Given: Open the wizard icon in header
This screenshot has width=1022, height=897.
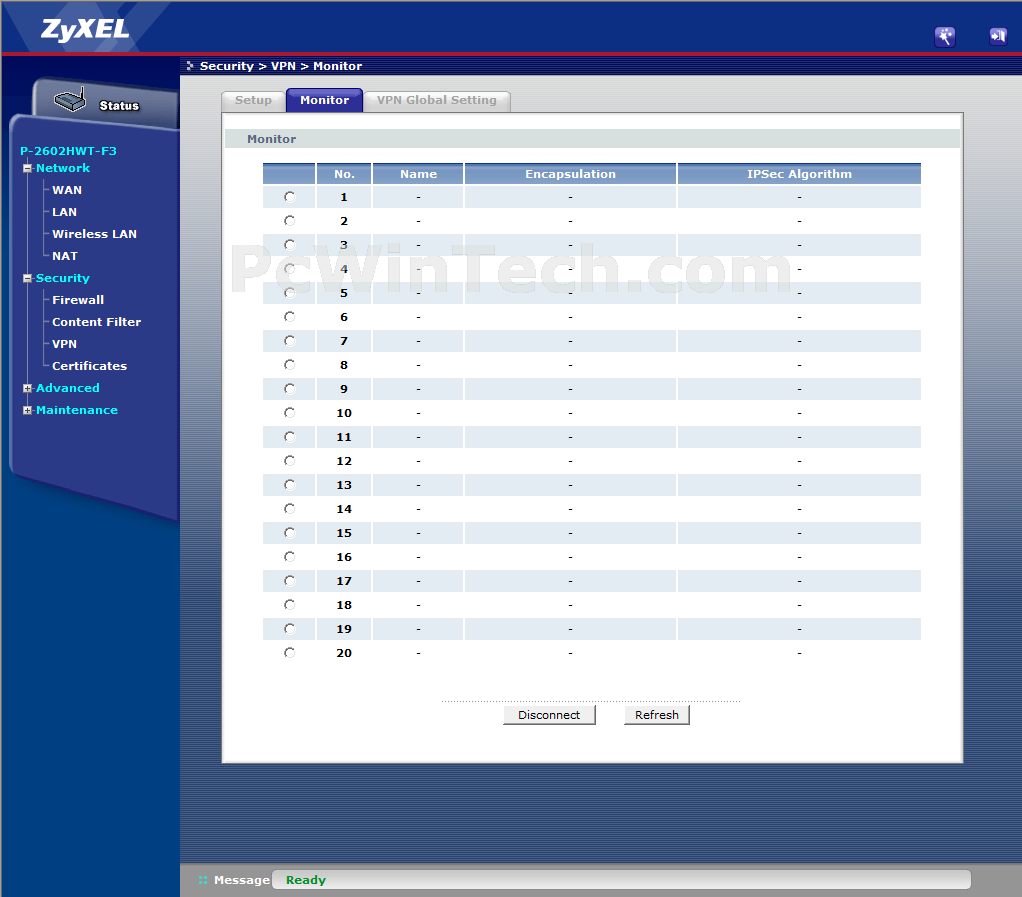Looking at the screenshot, I should [x=944, y=36].
